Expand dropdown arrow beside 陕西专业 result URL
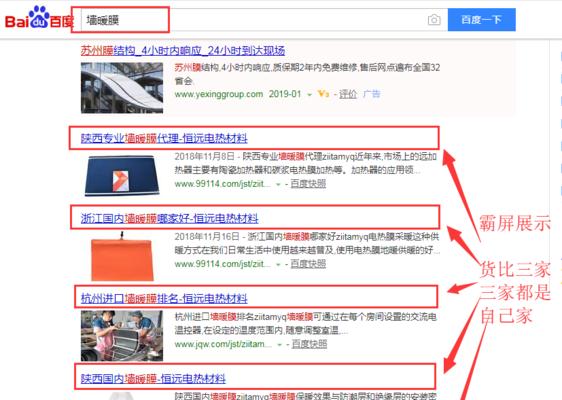The width and height of the screenshot is (562, 400). (x=278, y=184)
